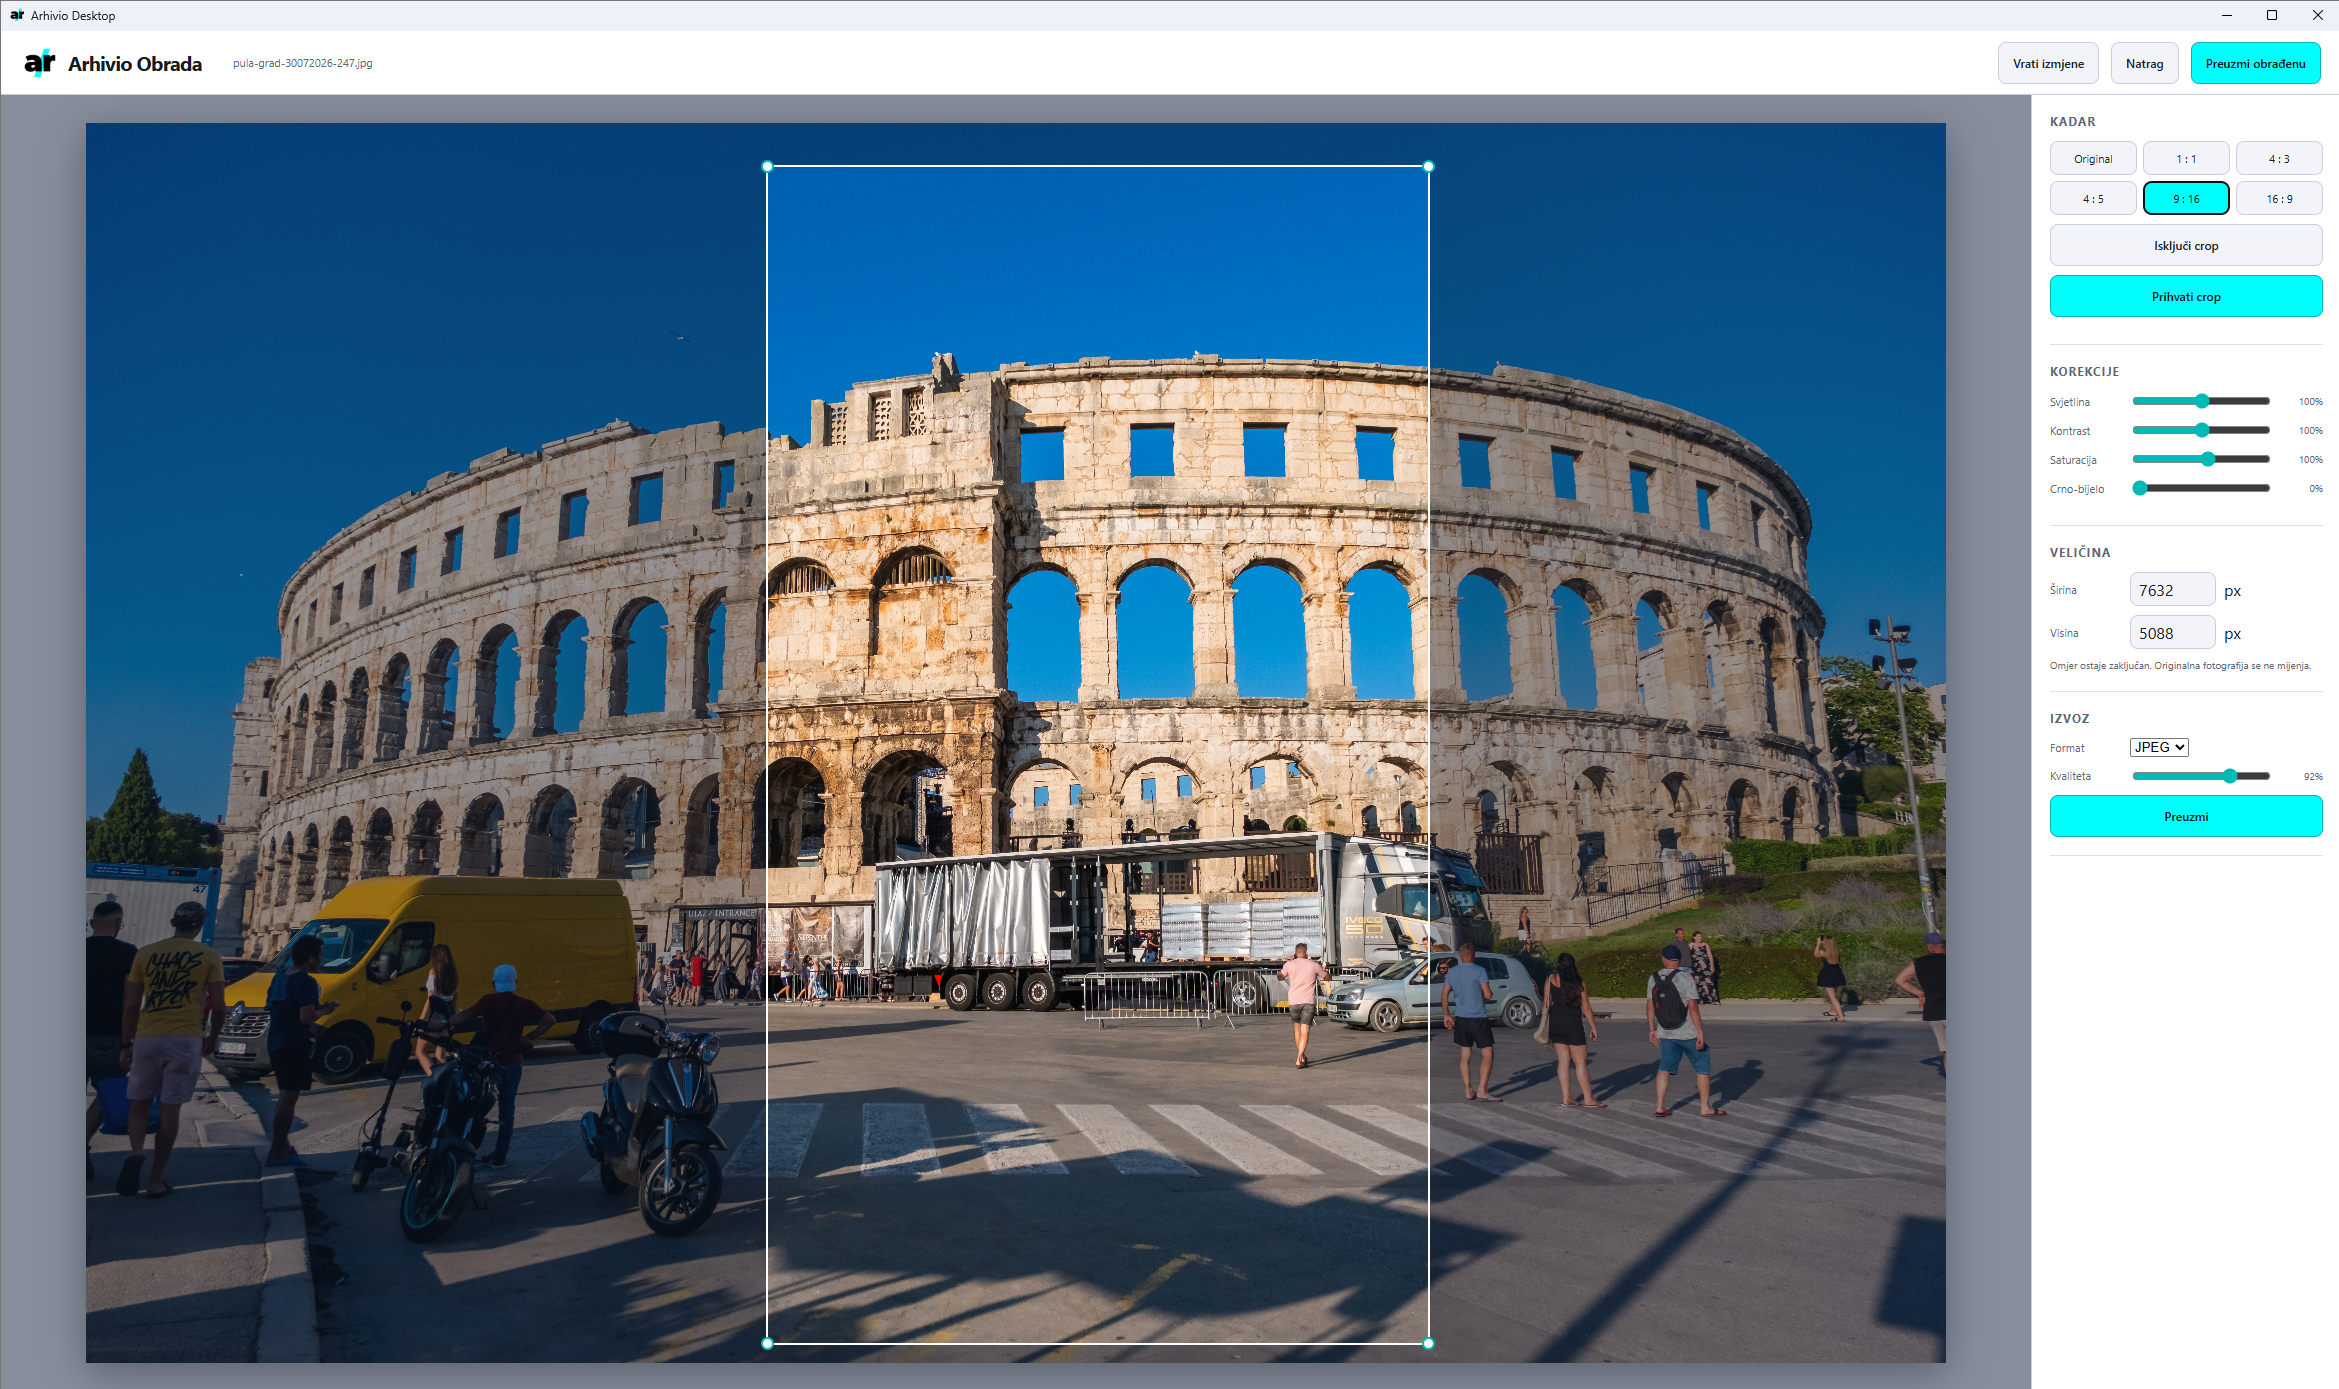
Task: Click Preuzmi obrađenu button
Action: [2255, 63]
